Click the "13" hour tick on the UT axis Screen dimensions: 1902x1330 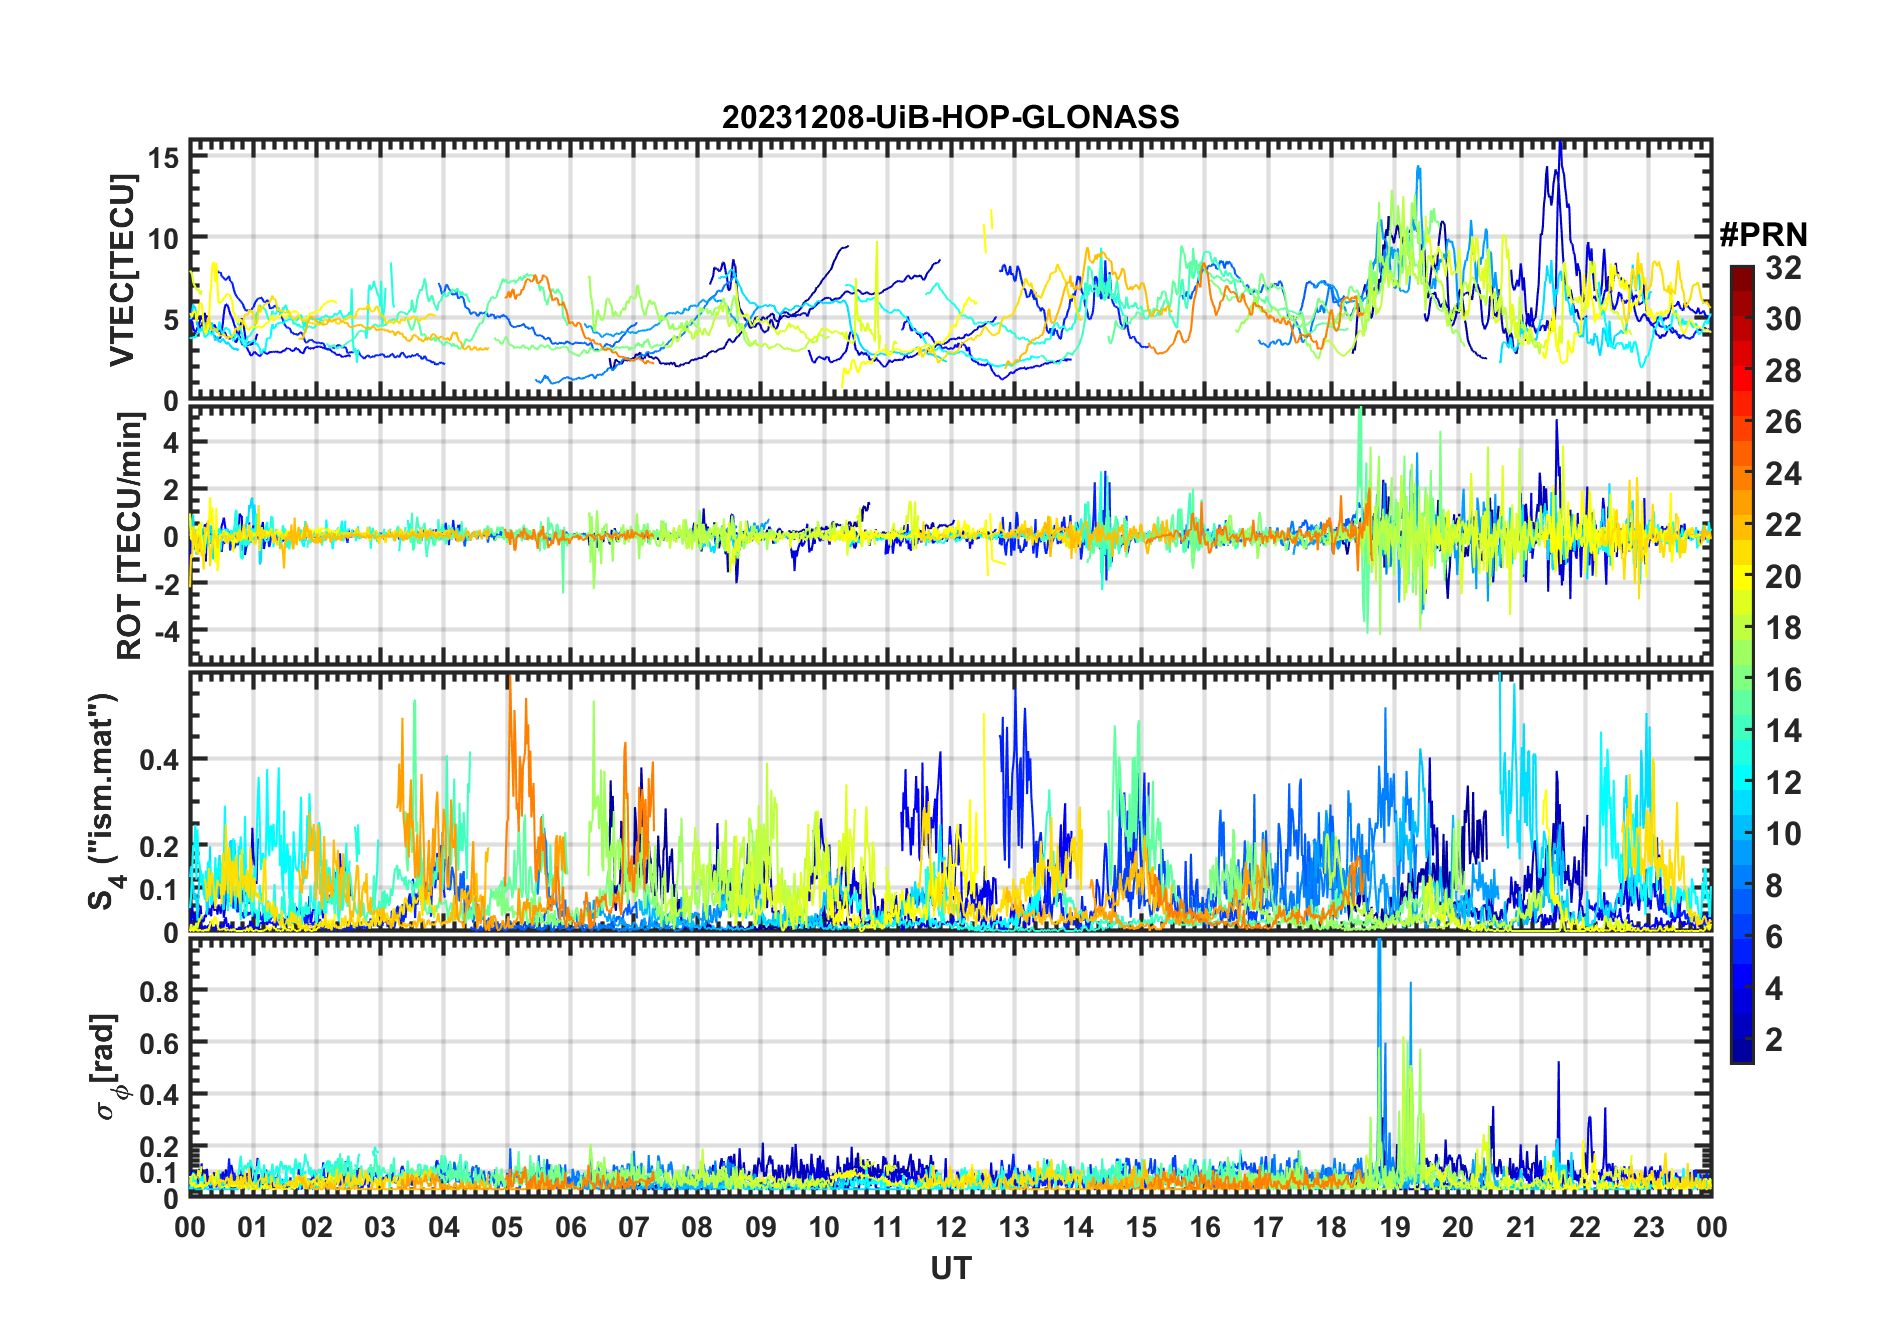point(1014,1227)
